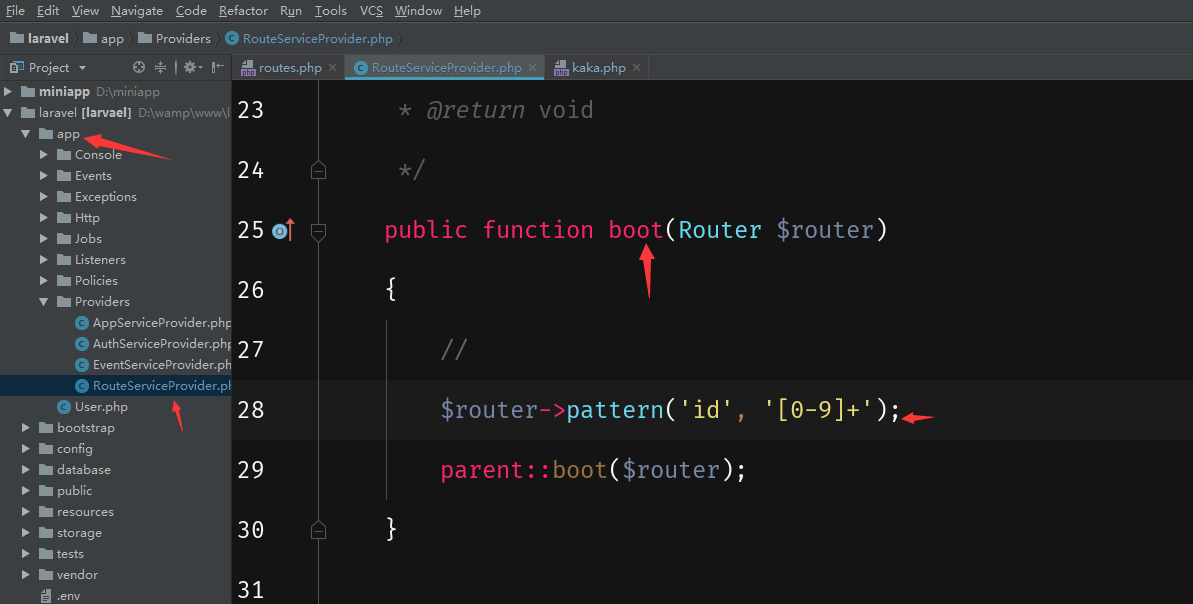
Task: Open the Navigate menu
Action: pos(137,11)
